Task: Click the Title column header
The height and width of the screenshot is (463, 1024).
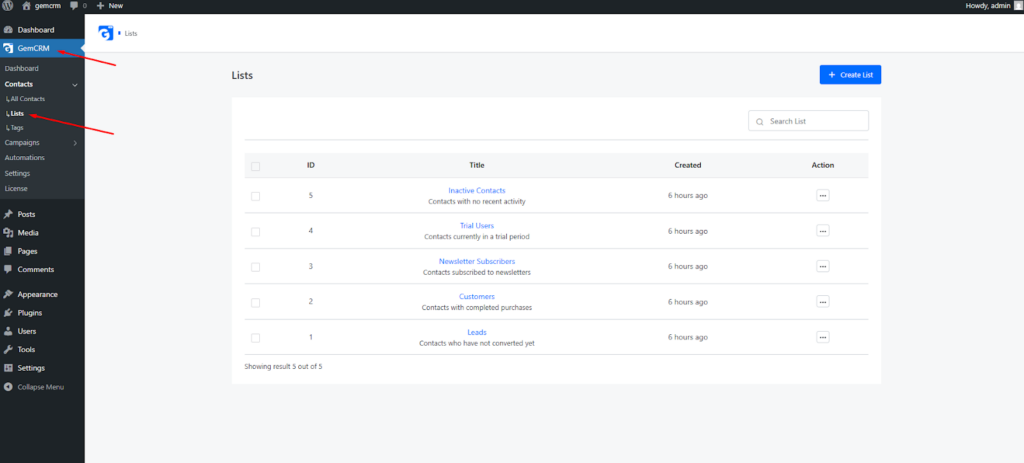Action: click(x=477, y=165)
